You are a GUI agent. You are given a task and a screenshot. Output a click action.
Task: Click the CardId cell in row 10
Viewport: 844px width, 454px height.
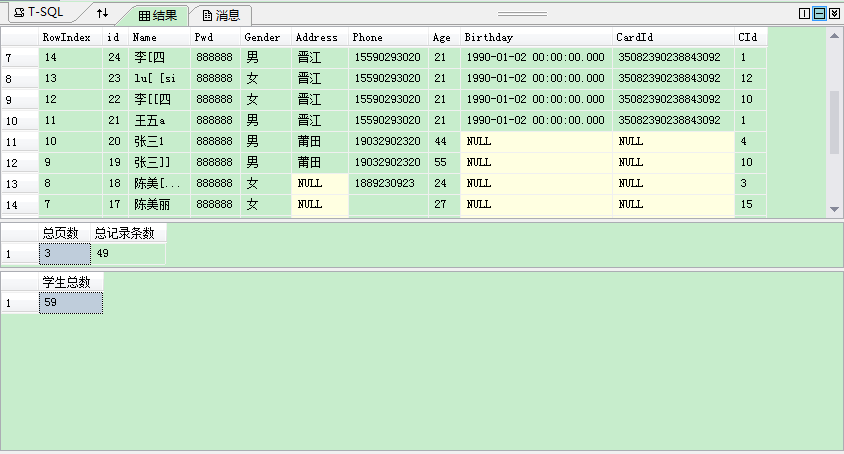[673, 120]
